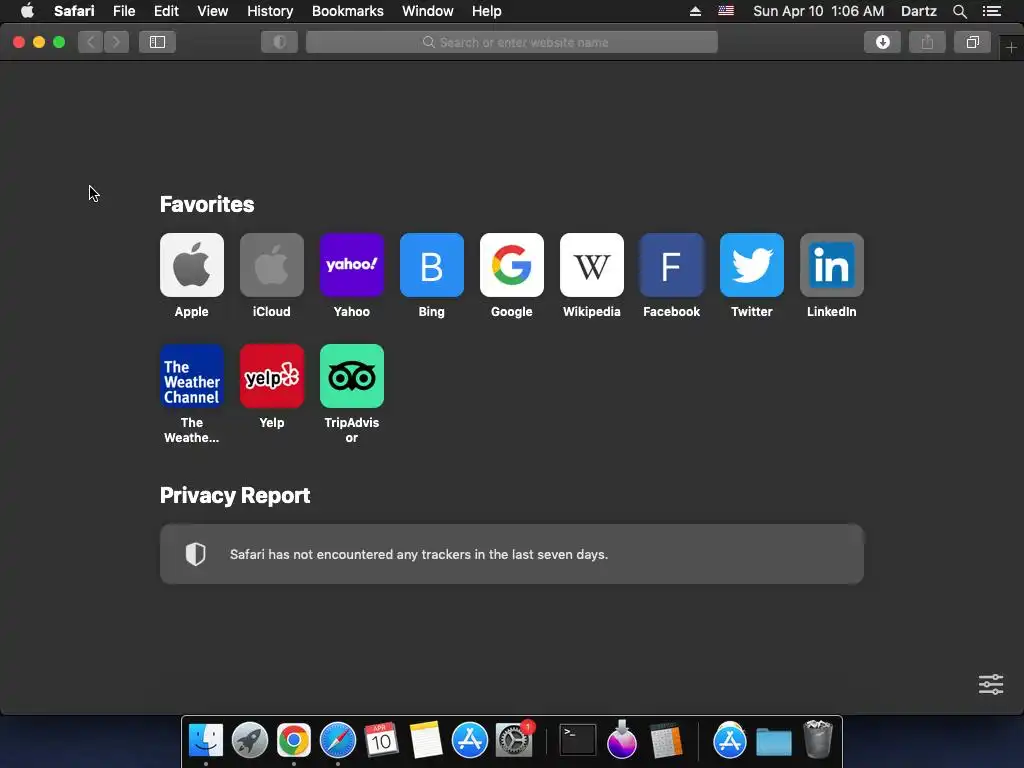Image resolution: width=1024 pixels, height=768 pixels.
Task: Open the Apple favorite tile
Action: click(x=191, y=264)
